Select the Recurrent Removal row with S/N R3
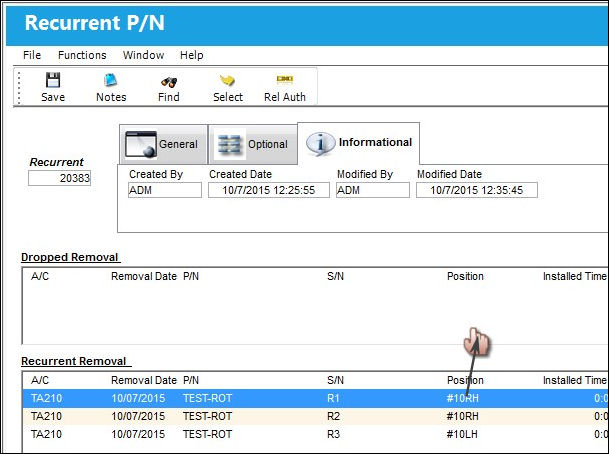 point(315,434)
